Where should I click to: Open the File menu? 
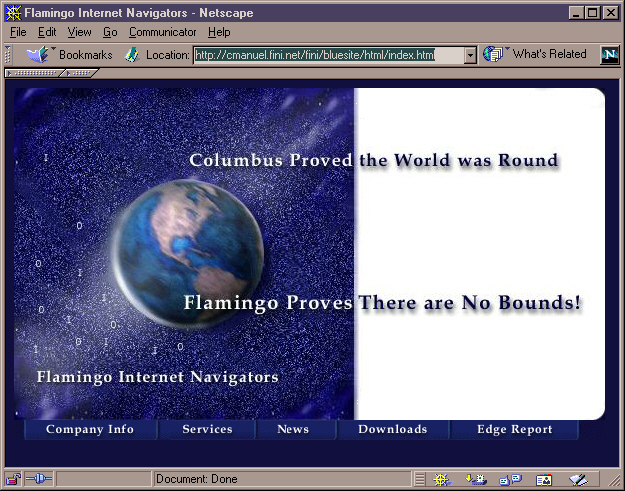[18, 32]
